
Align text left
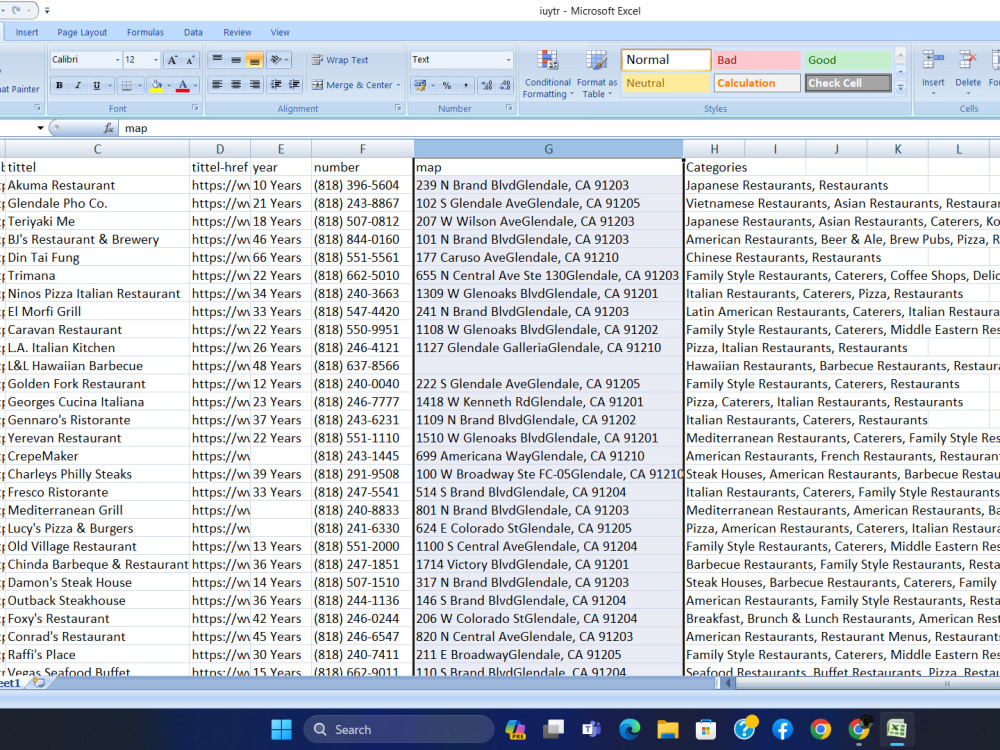click(217, 84)
